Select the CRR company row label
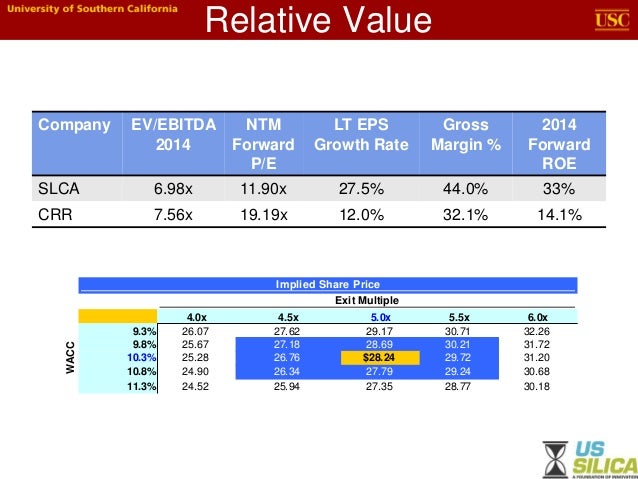The height and width of the screenshot is (479, 638). point(55,214)
